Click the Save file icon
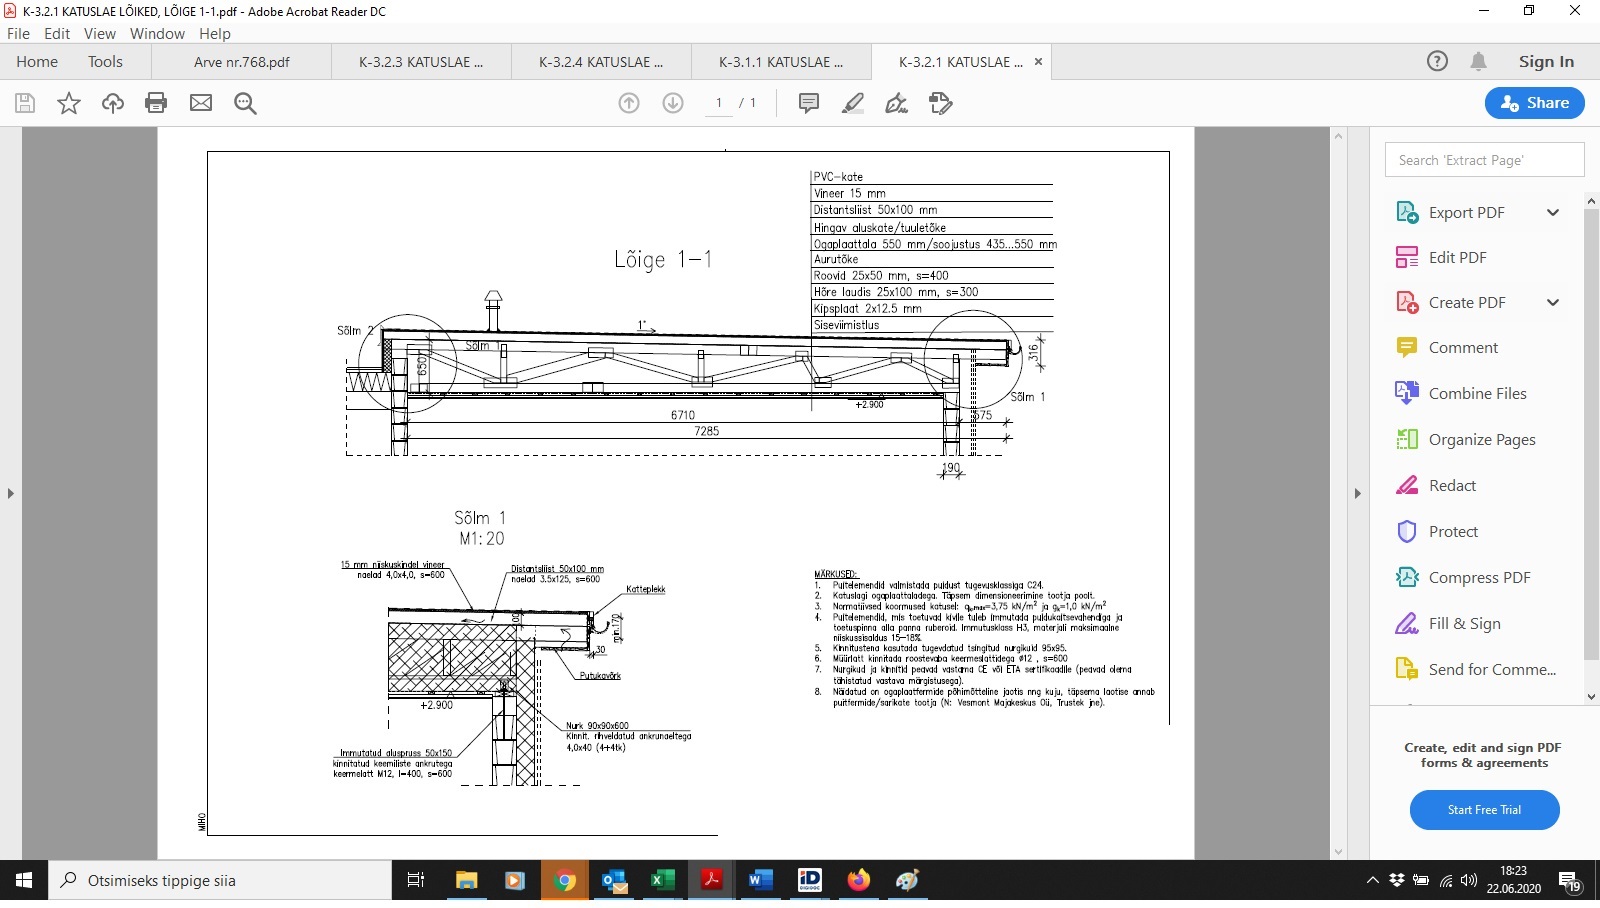This screenshot has height=908, width=1600. (25, 103)
